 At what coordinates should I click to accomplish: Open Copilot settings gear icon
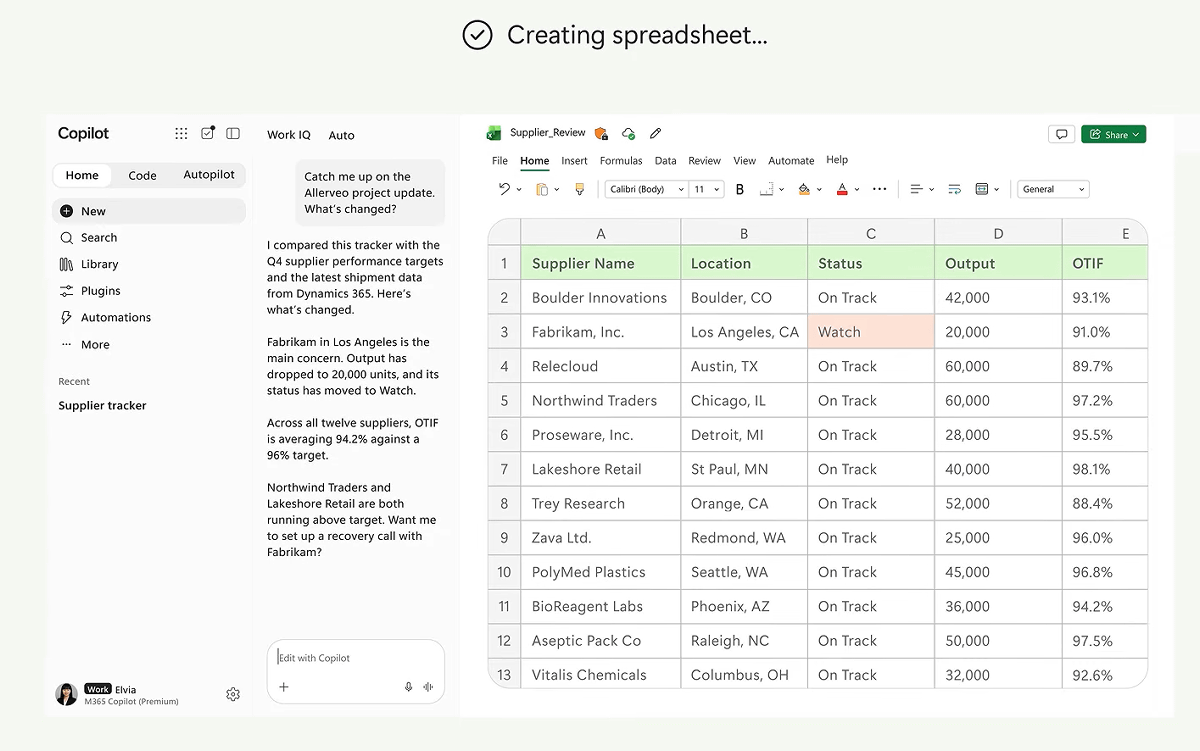[x=233, y=694]
